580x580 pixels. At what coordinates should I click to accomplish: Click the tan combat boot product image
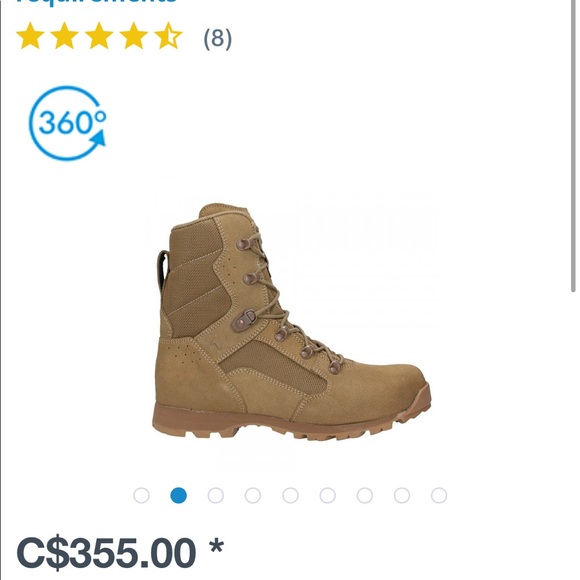click(x=292, y=322)
